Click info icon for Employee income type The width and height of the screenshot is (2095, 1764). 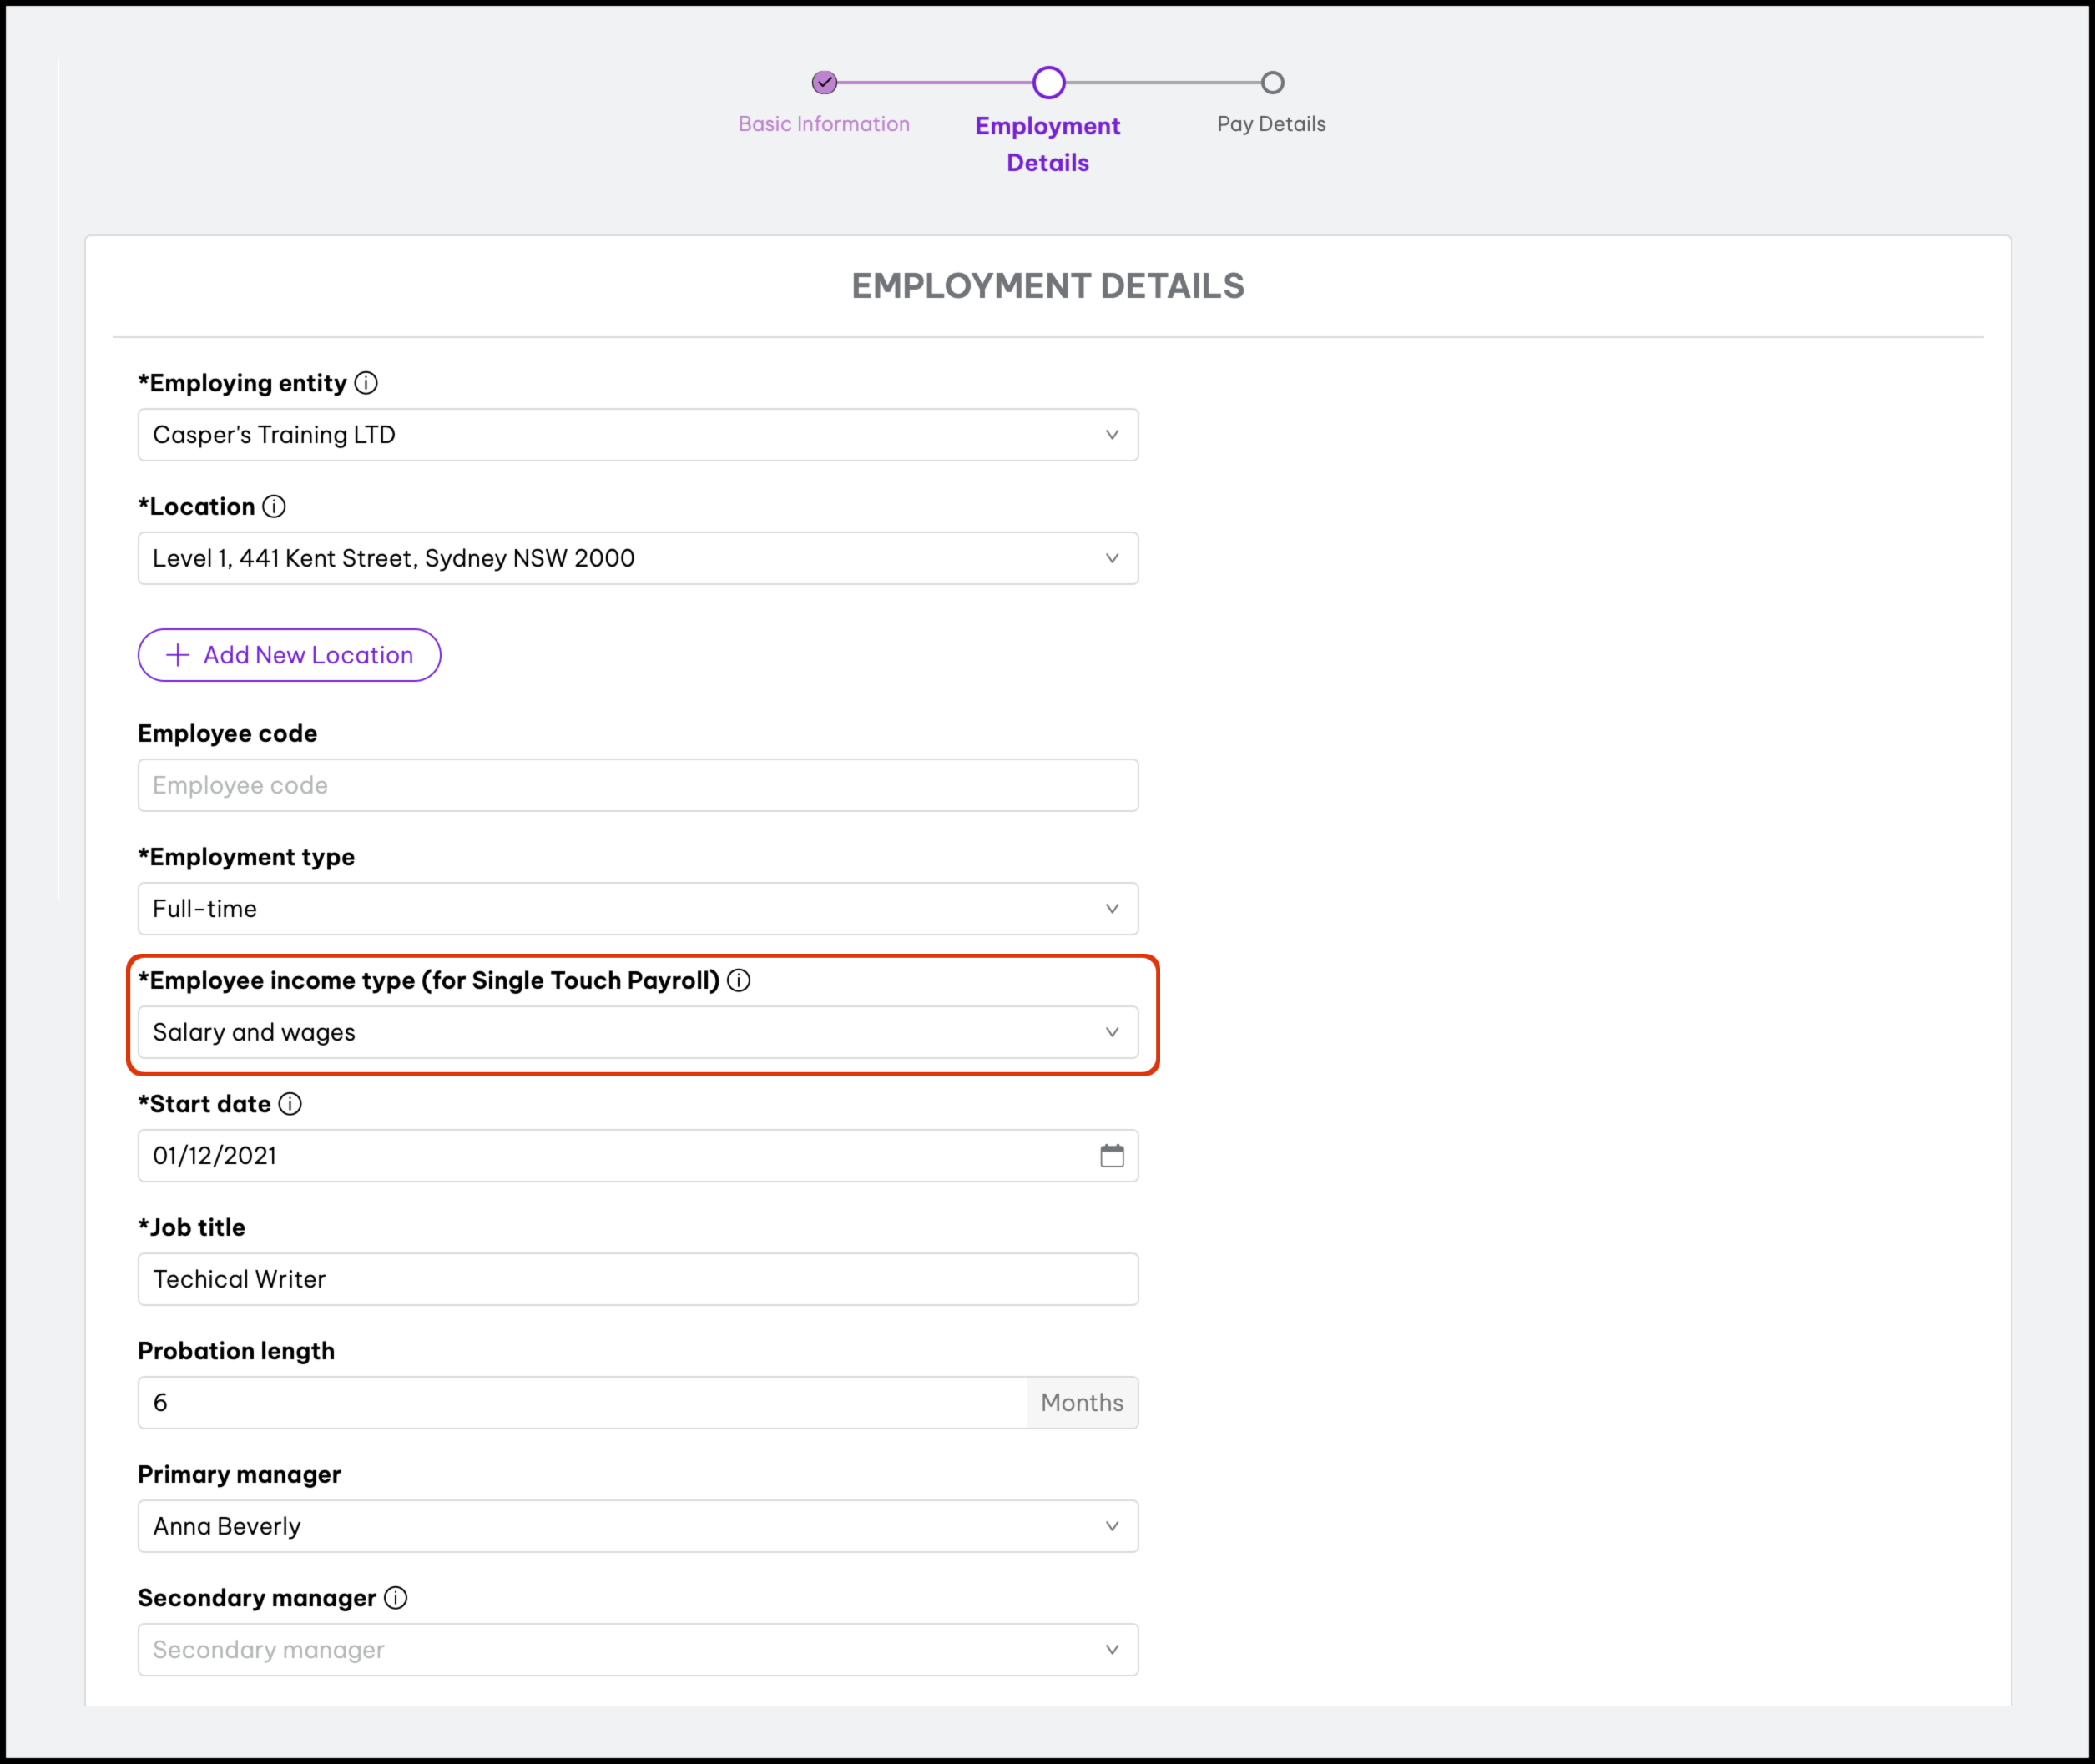pos(739,980)
